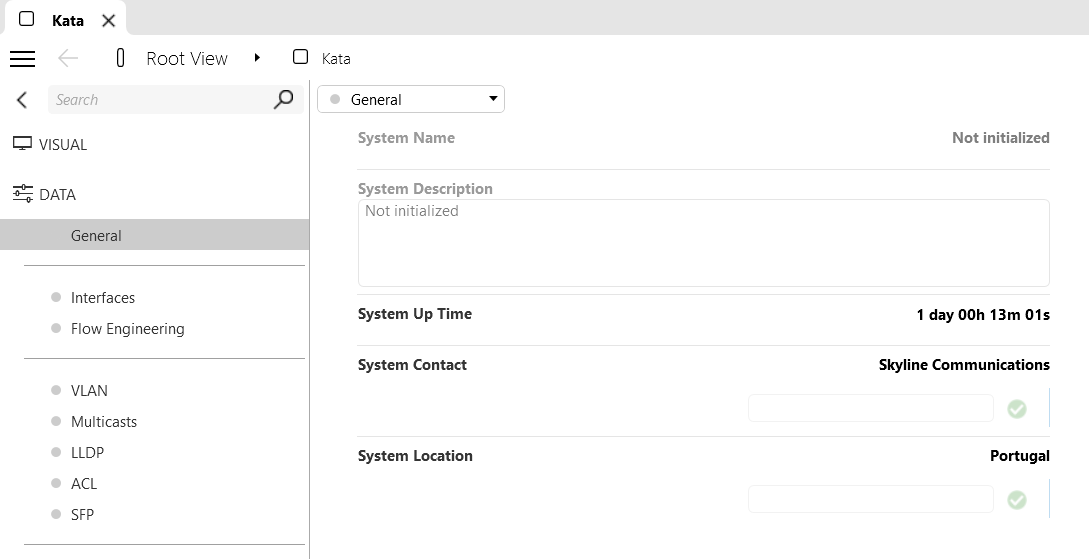This screenshot has height=559, width=1089.
Task: Open the DATA section
Action: 57,195
